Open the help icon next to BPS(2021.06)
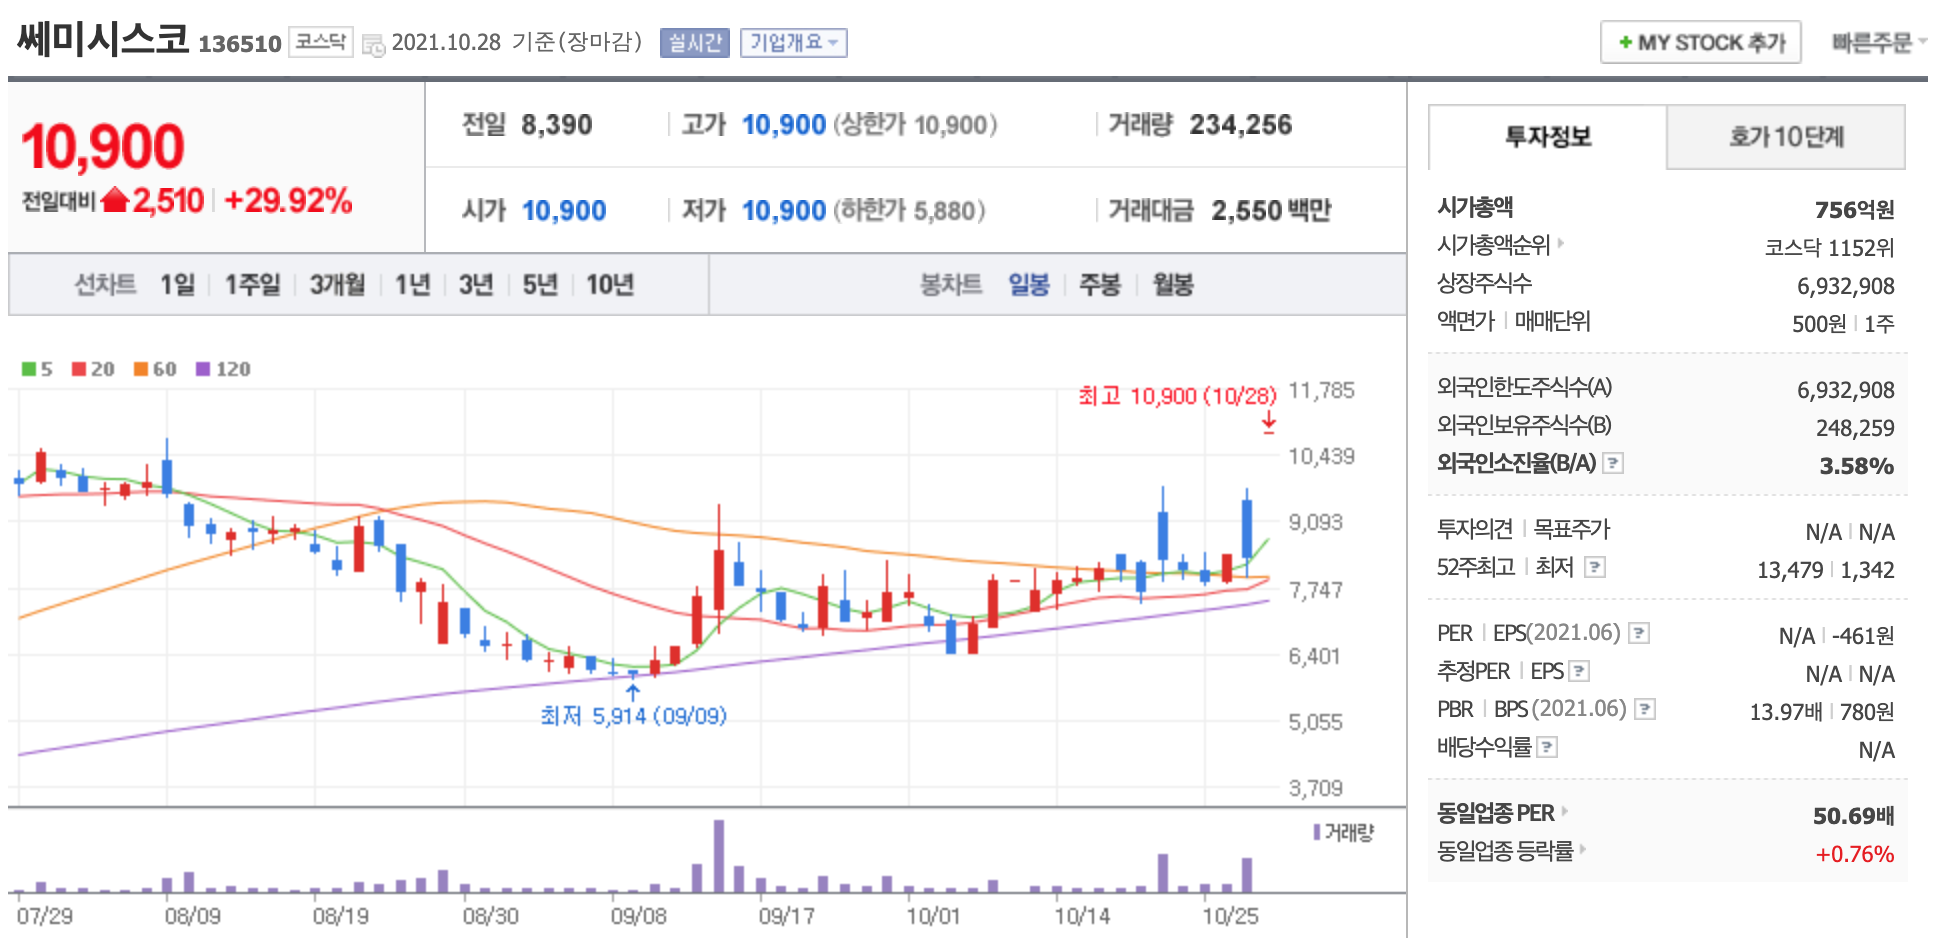 (x=1645, y=709)
